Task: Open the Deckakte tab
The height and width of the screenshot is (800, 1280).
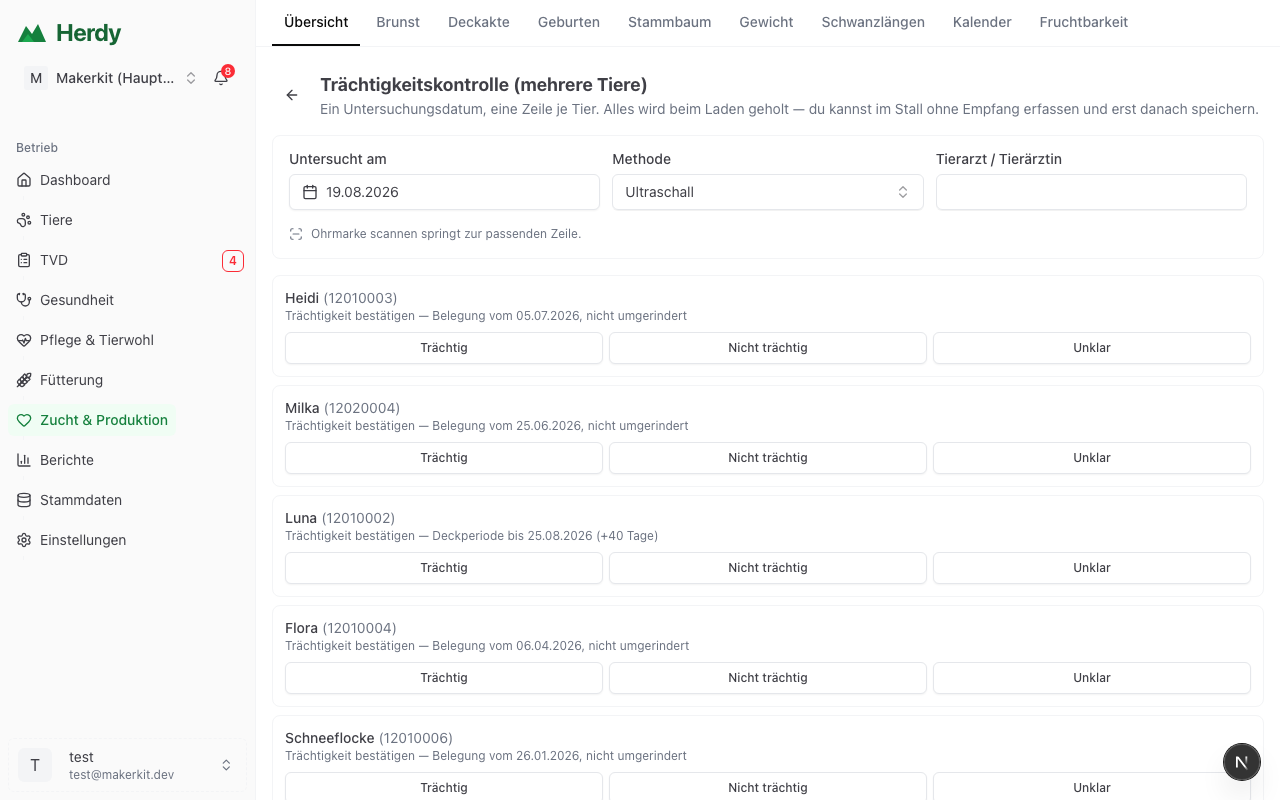Action: pos(479,22)
